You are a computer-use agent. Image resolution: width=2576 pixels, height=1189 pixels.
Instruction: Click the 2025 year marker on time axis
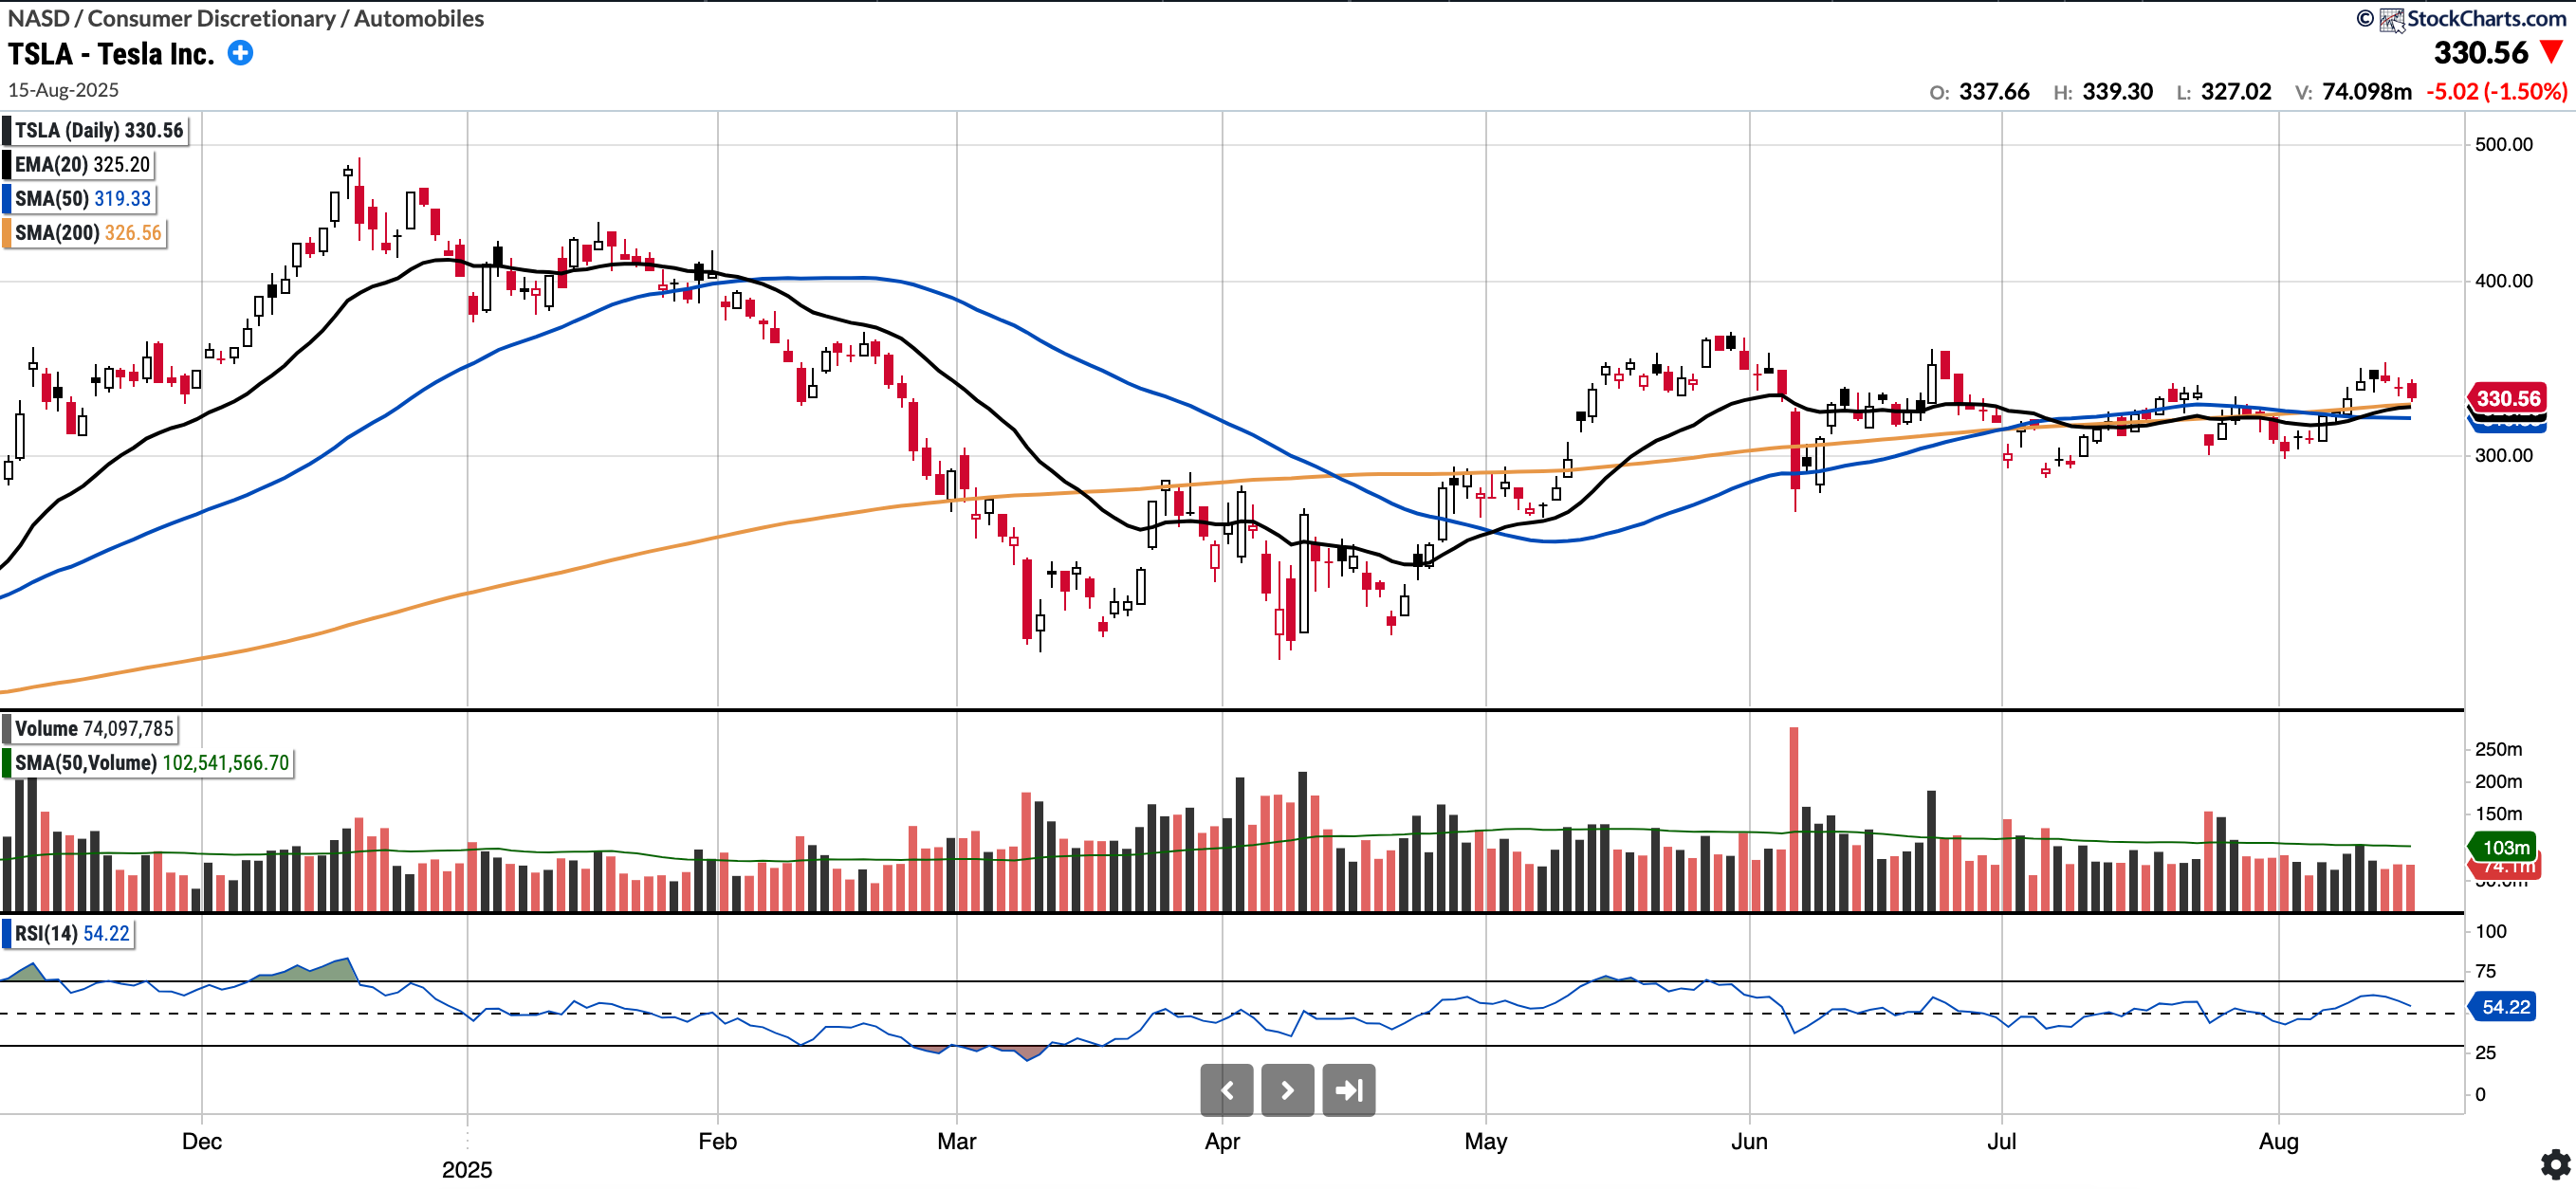pos(467,1169)
